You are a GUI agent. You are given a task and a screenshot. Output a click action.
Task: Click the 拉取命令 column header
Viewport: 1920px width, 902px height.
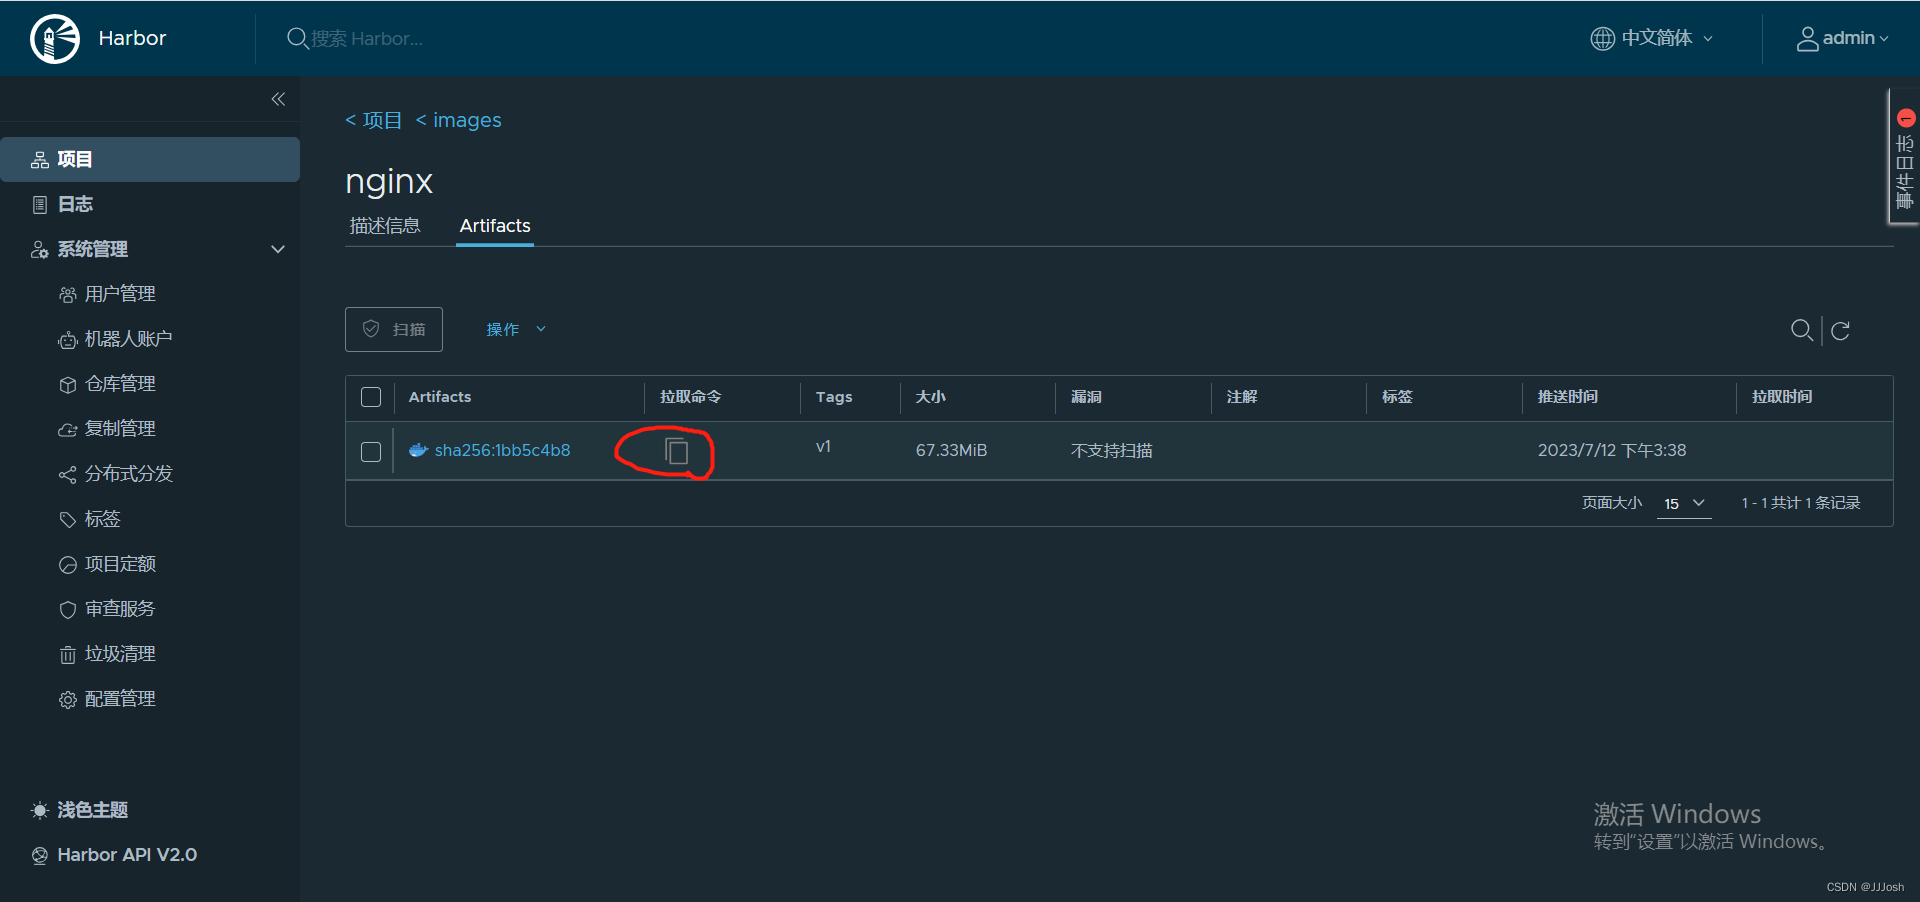(x=690, y=397)
